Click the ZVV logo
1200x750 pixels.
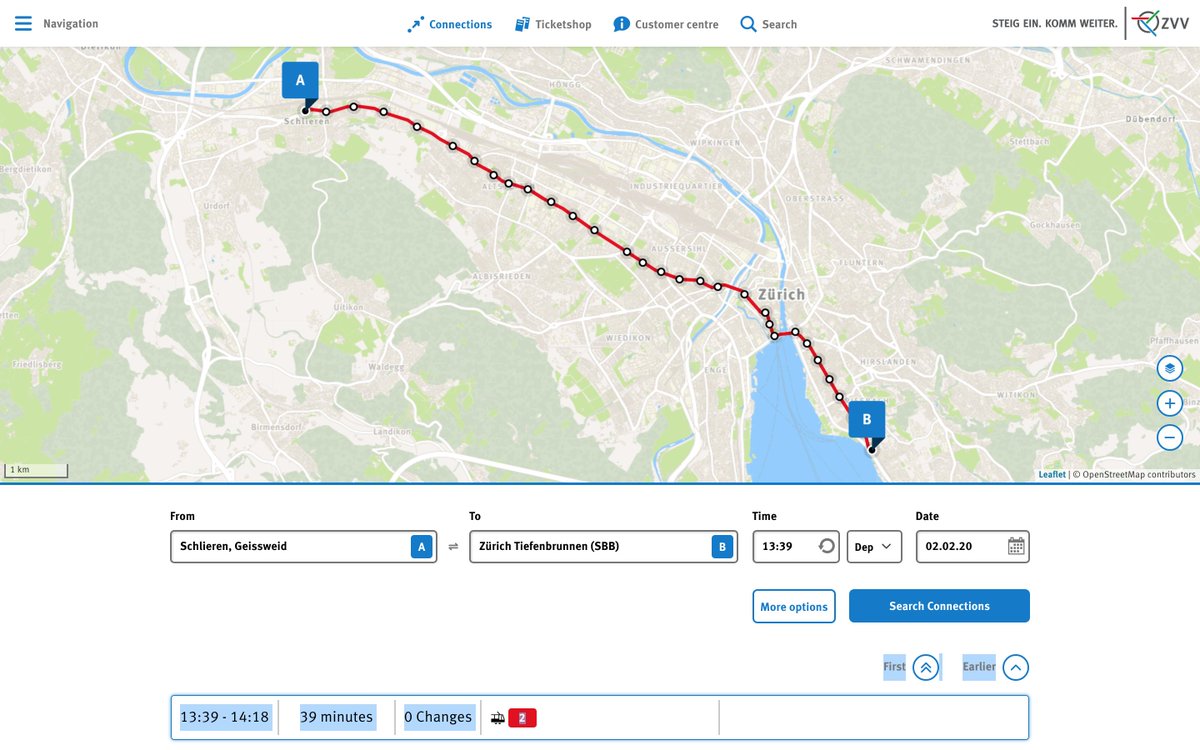tap(1159, 23)
